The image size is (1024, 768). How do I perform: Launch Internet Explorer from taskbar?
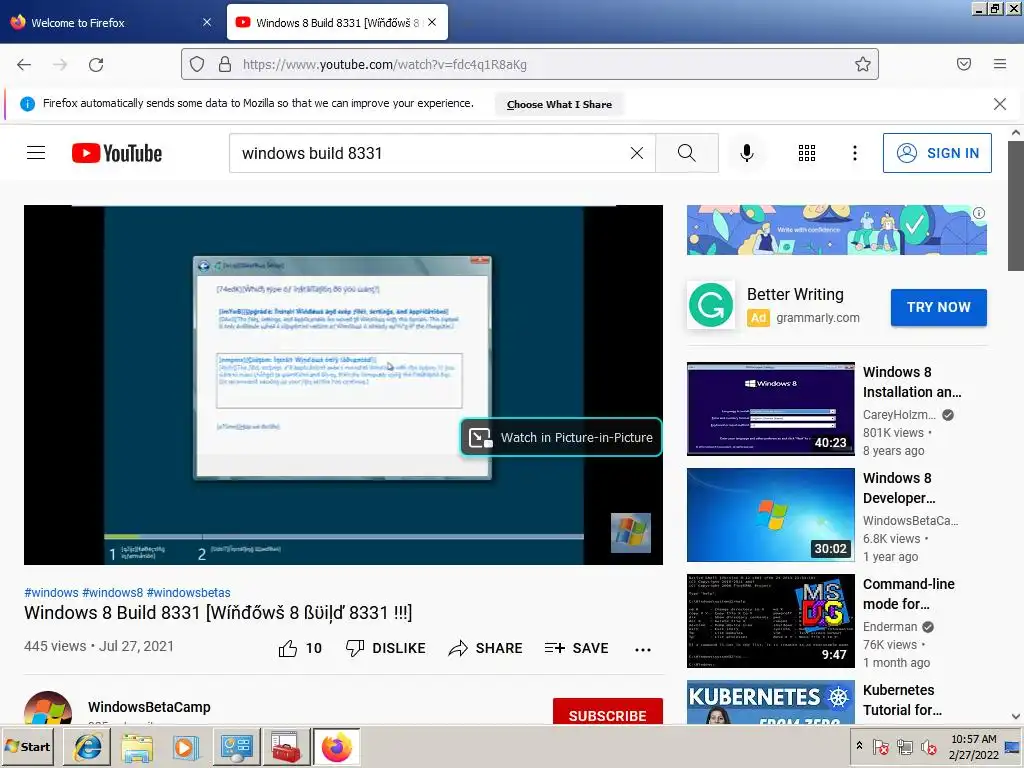(x=87, y=747)
